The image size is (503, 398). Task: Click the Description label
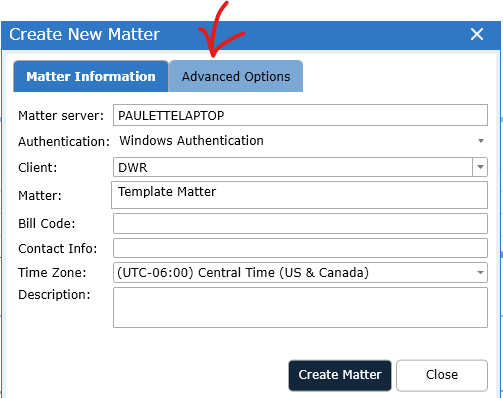[x=54, y=295]
